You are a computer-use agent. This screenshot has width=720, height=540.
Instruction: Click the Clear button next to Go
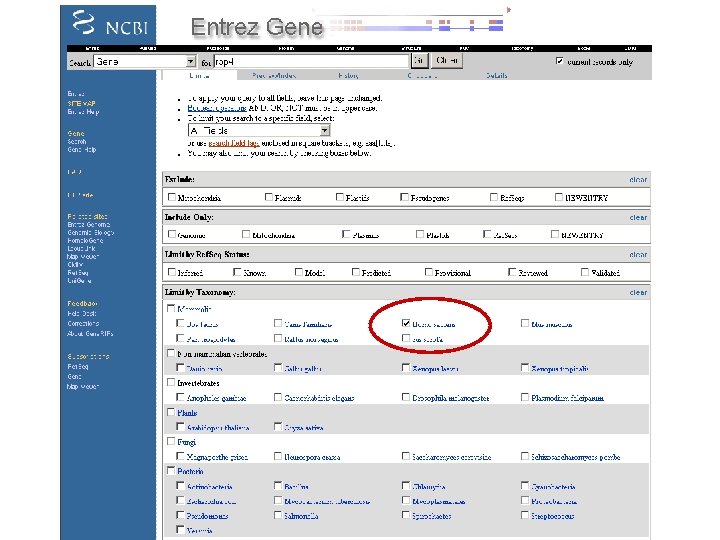point(446,61)
